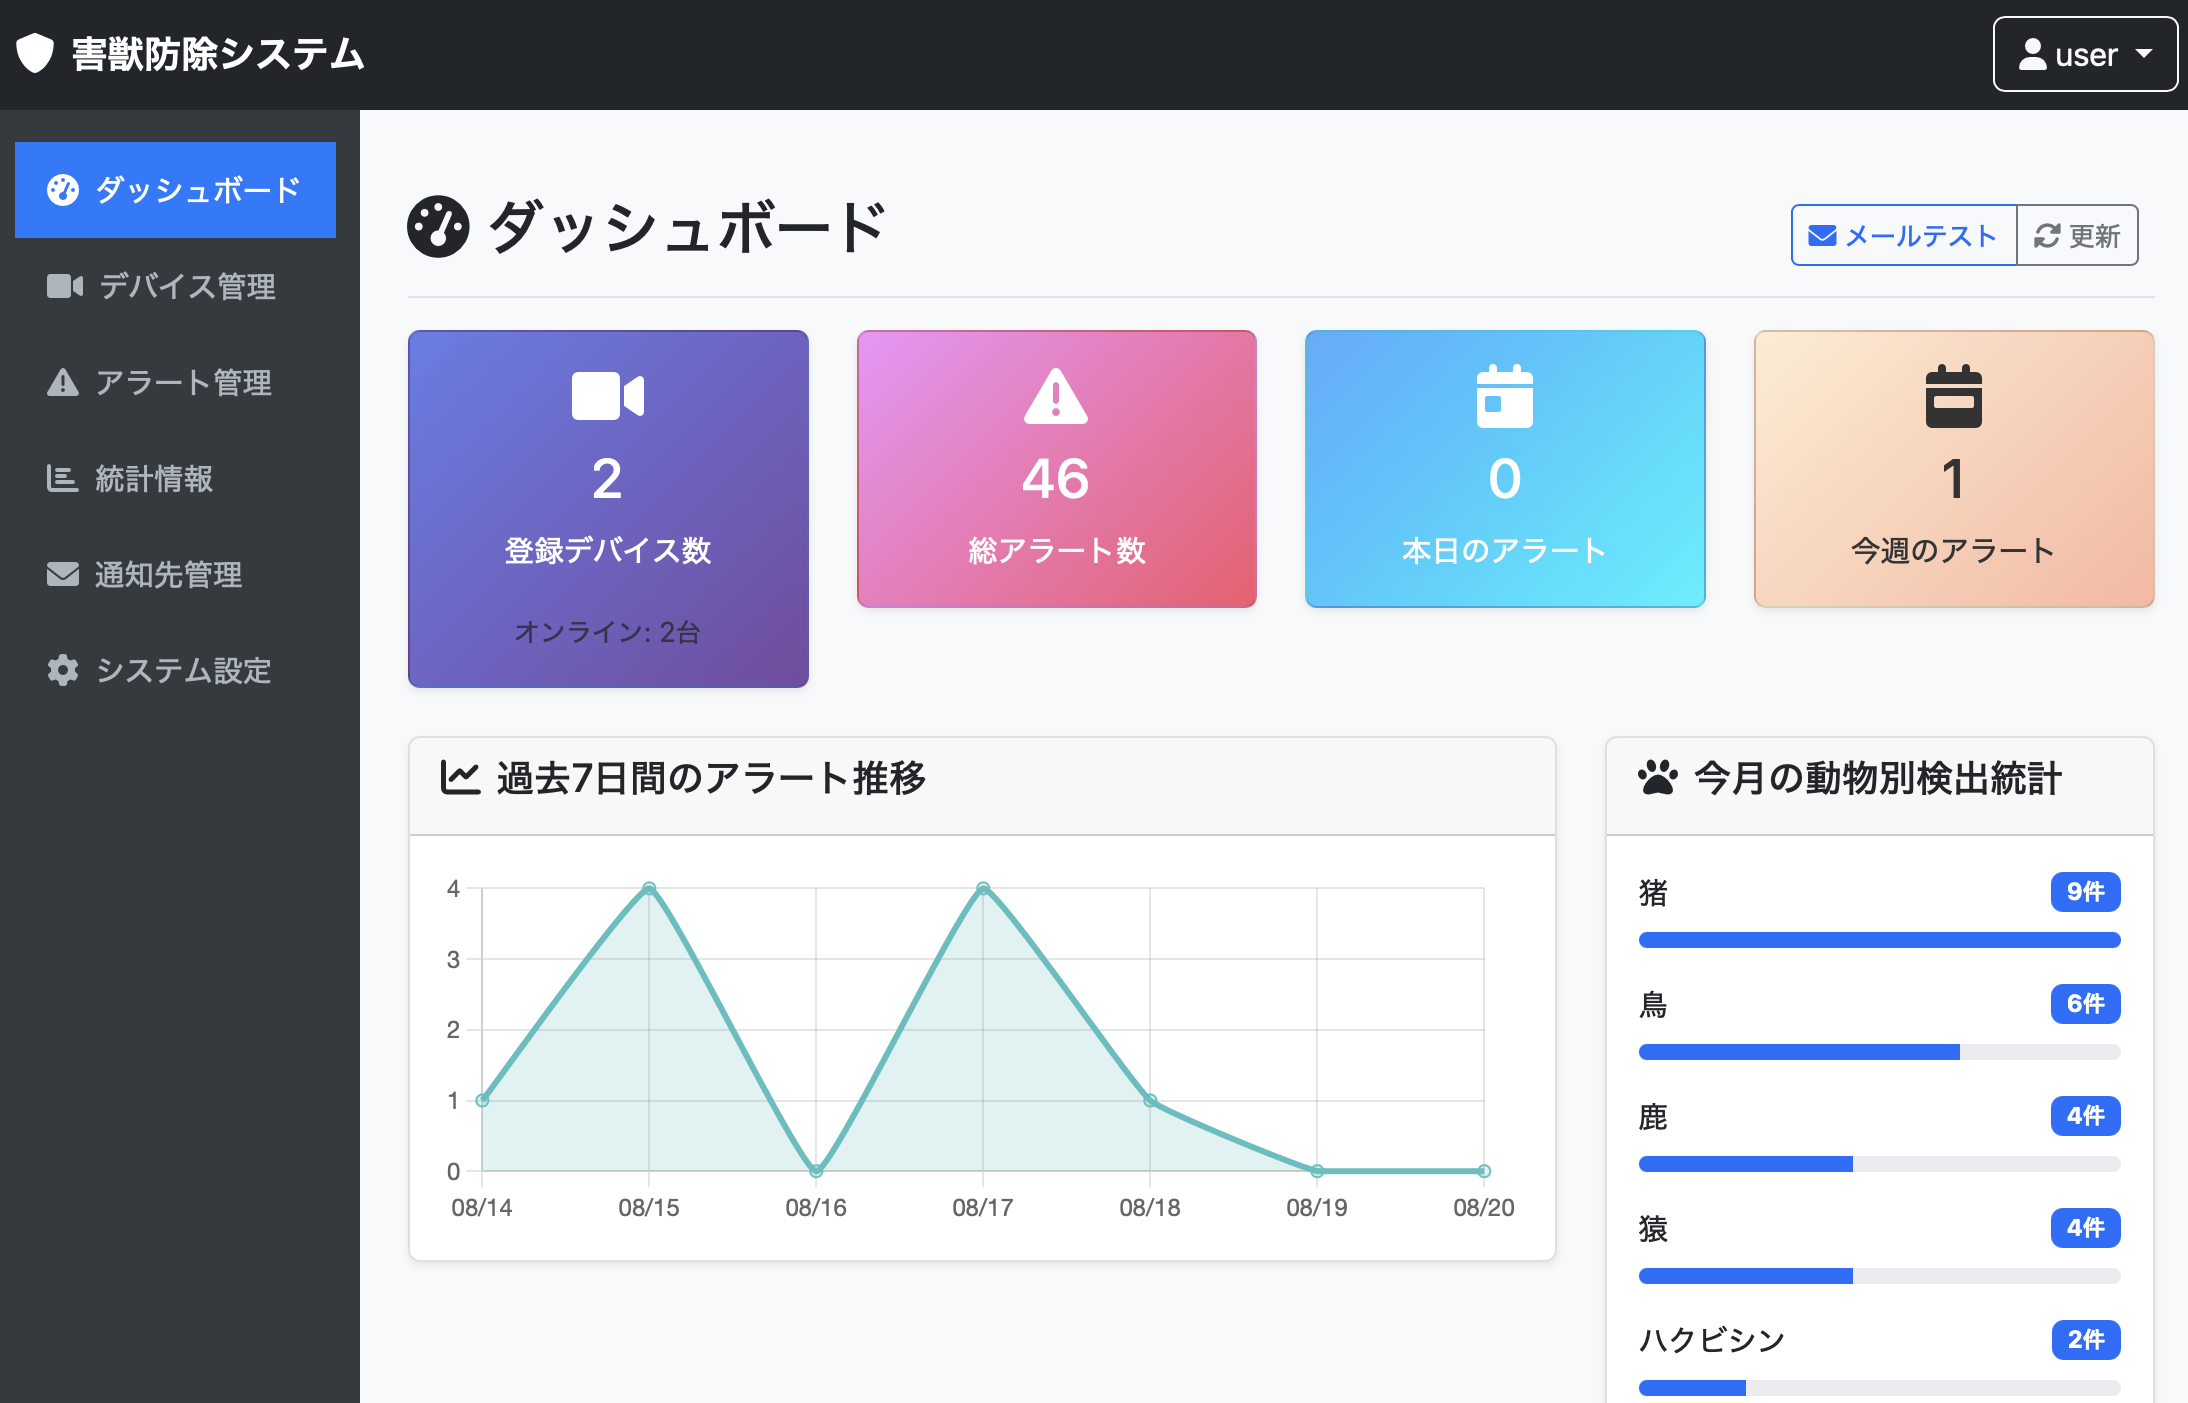Click the warning triangle icon beside アラート管理
Screen dimensions: 2188x1403
pyautogui.click(x=63, y=382)
